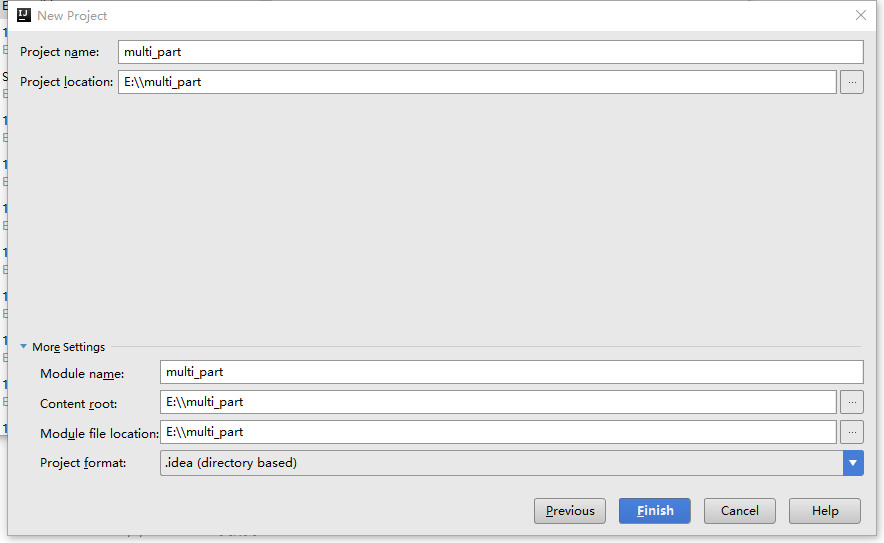Browse for Module file location folder
Screen dimensions: 884x543
tap(852, 432)
